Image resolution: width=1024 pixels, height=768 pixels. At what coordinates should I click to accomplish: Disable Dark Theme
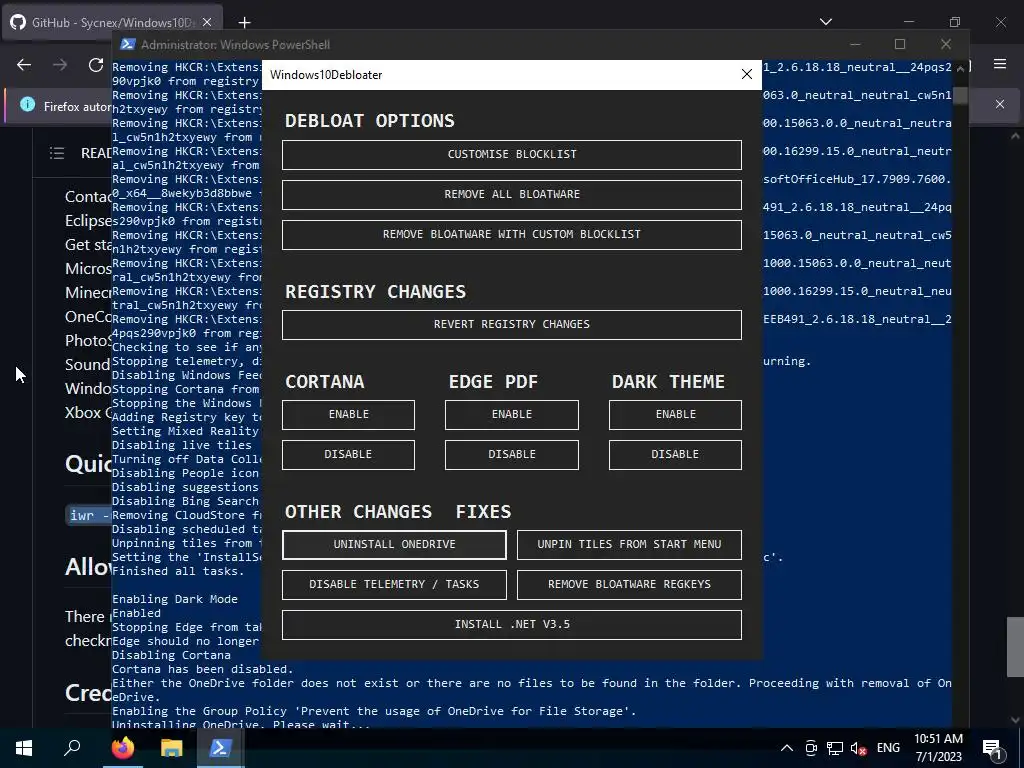coord(675,455)
